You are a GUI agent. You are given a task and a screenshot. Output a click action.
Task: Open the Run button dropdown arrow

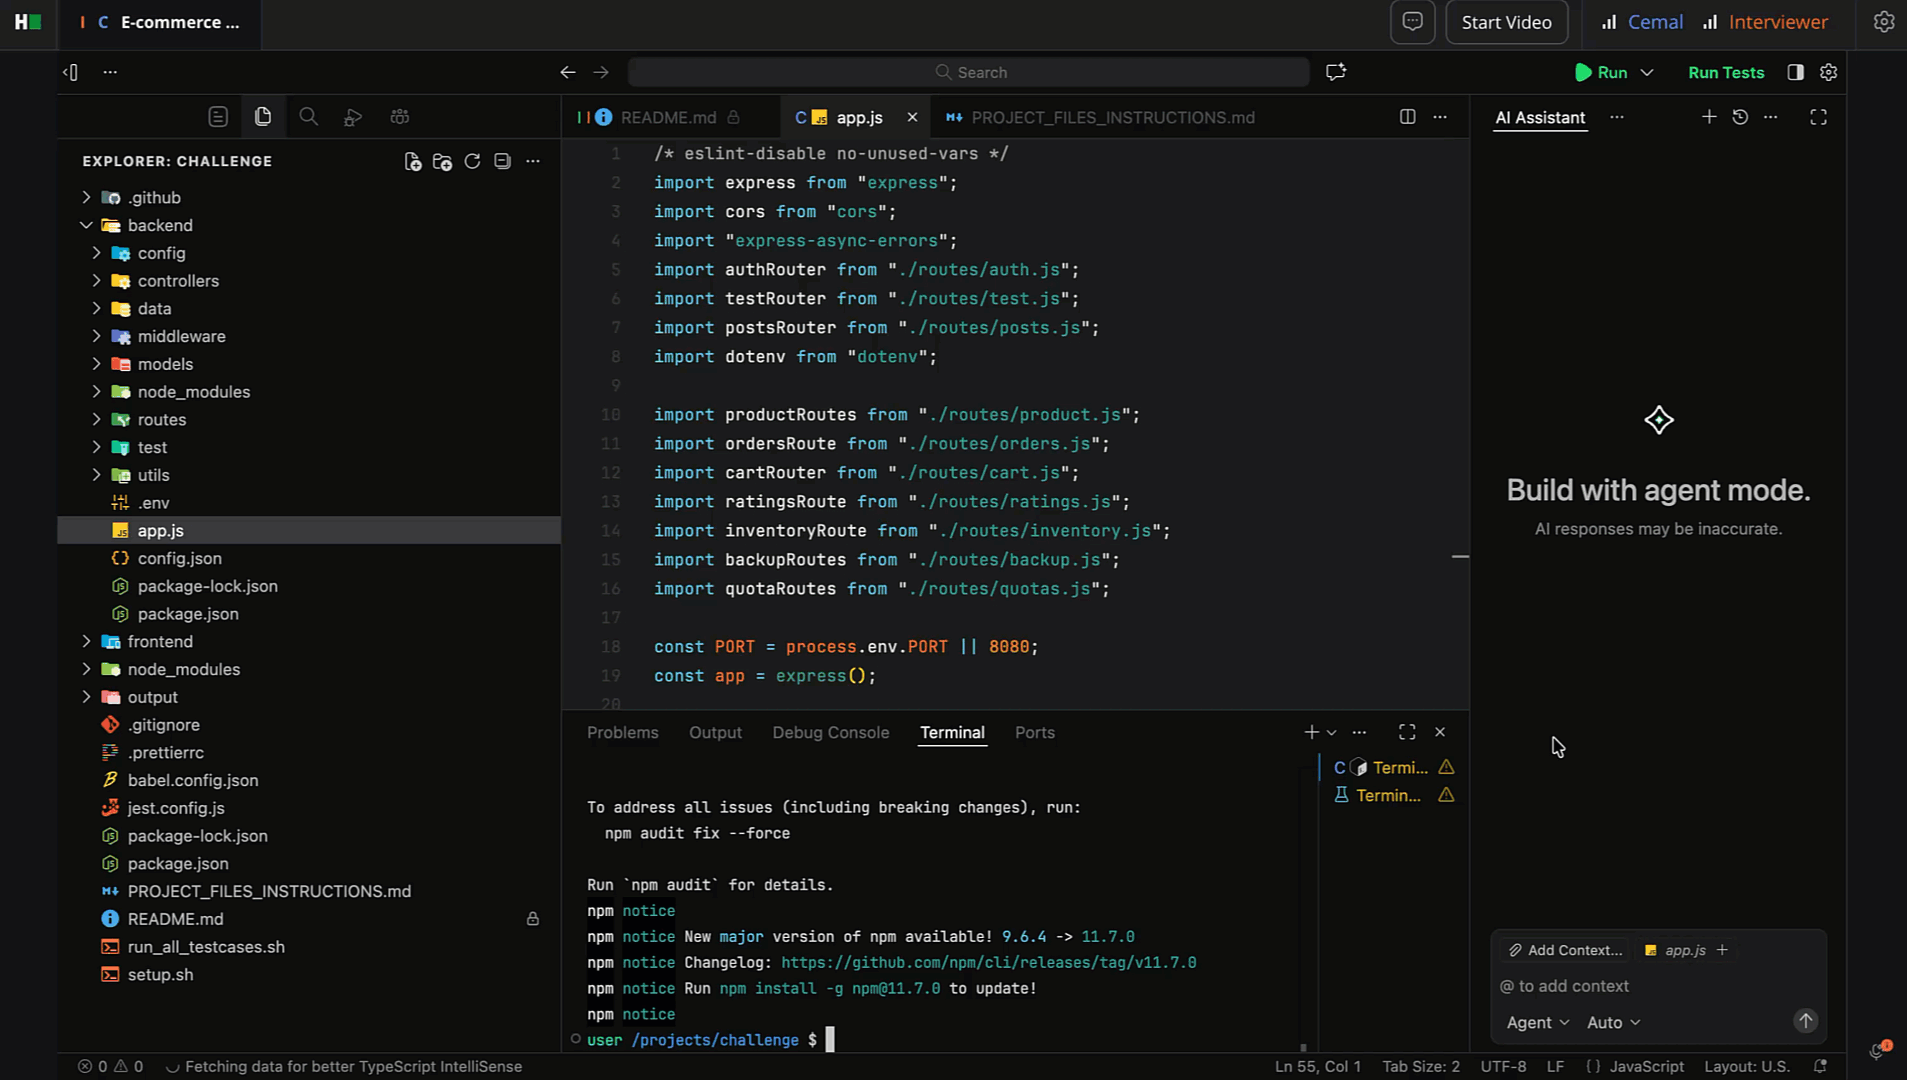tap(1649, 72)
